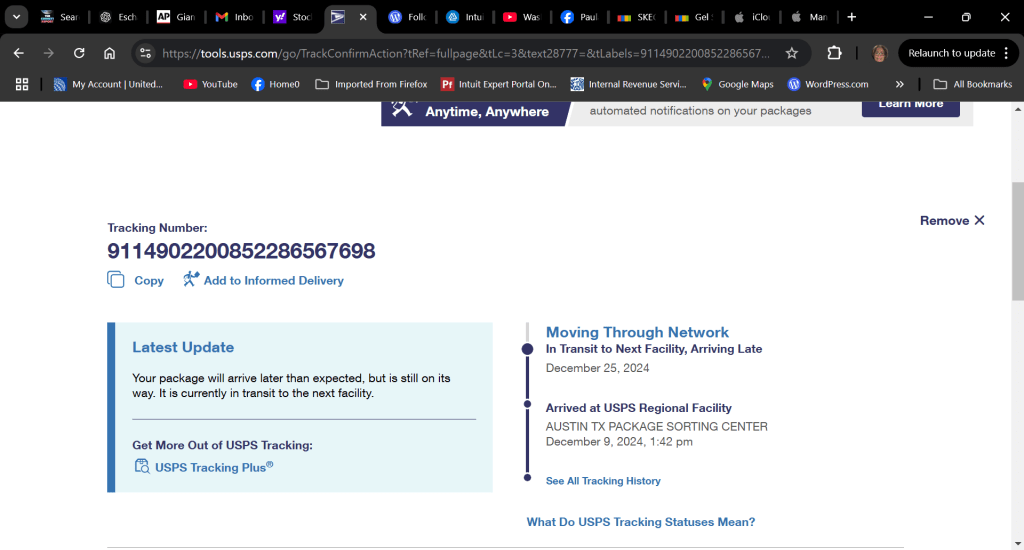Go to the browser home page icon

pos(110,53)
